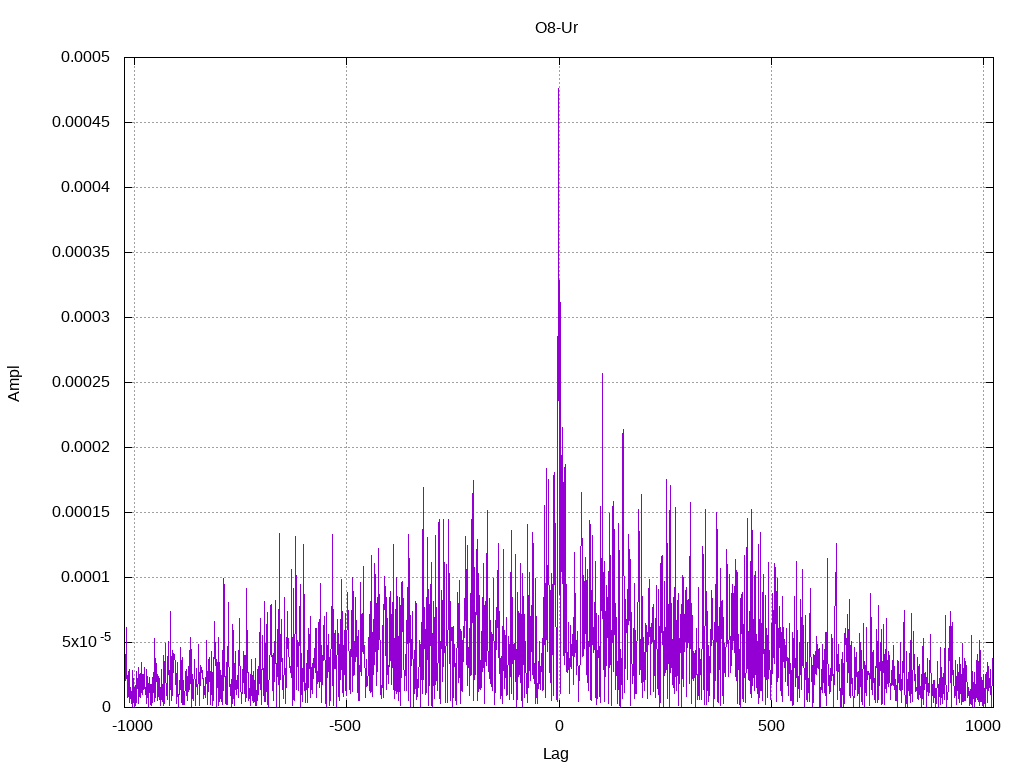Click the 0.00015 y-axis tick label
The width and height of the screenshot is (1024, 768).
tap(81, 512)
